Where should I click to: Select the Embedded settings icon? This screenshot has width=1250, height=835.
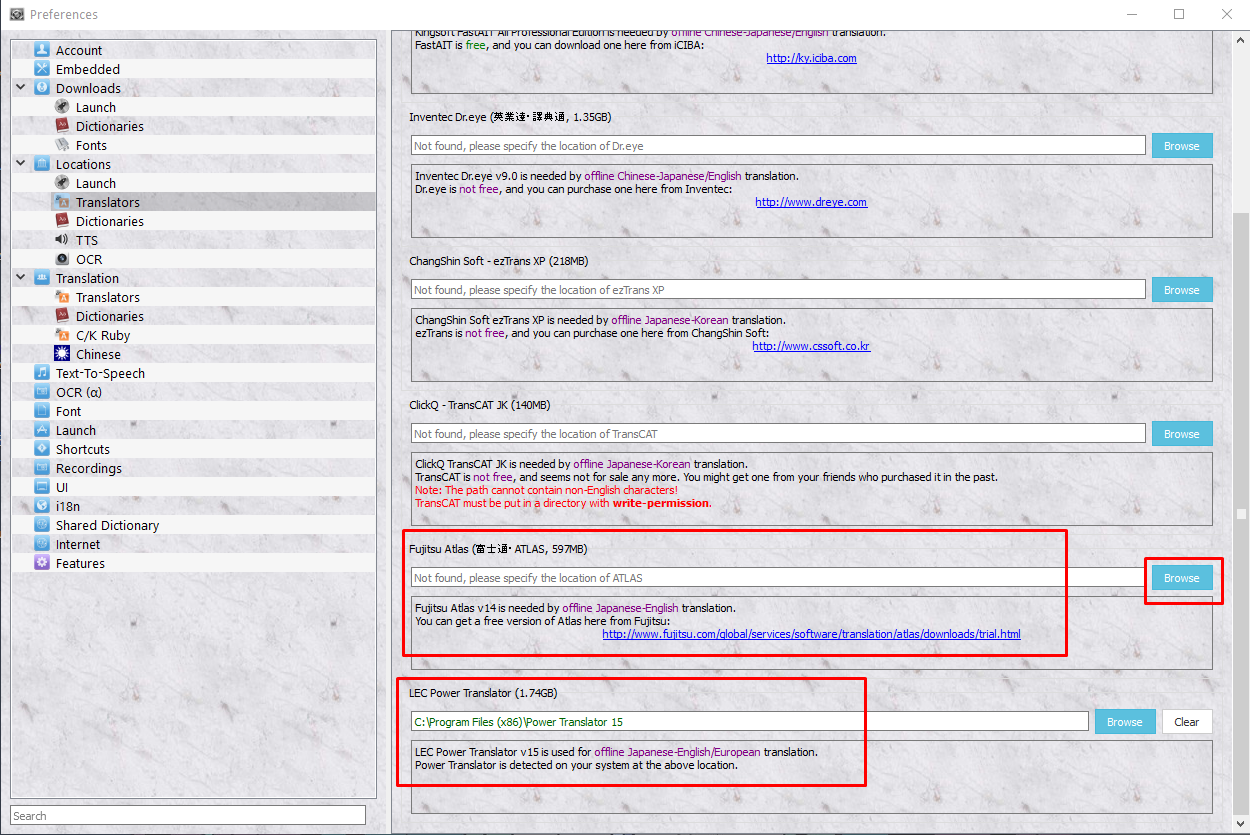click(42, 69)
